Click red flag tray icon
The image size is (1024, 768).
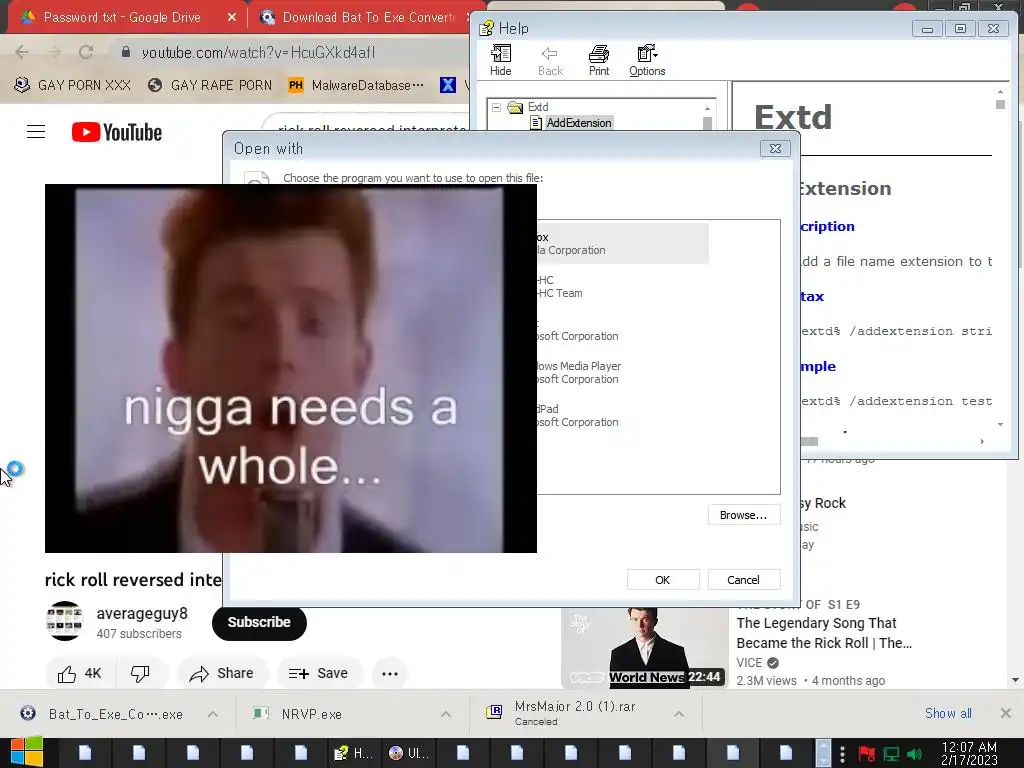[867, 754]
